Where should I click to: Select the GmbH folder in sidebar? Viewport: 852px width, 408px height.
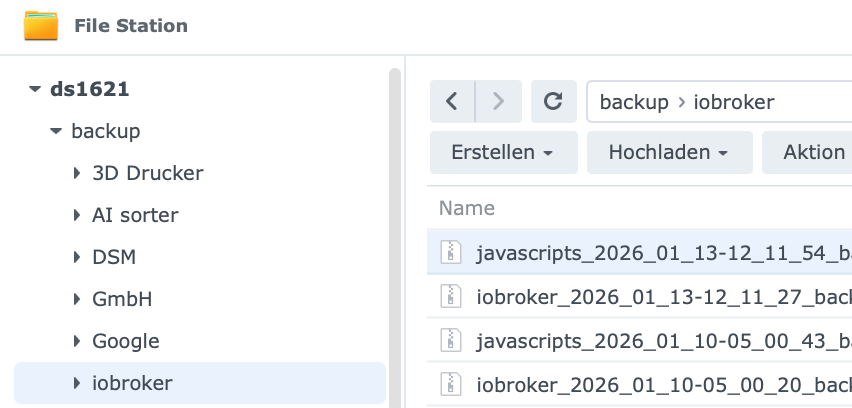pos(122,299)
